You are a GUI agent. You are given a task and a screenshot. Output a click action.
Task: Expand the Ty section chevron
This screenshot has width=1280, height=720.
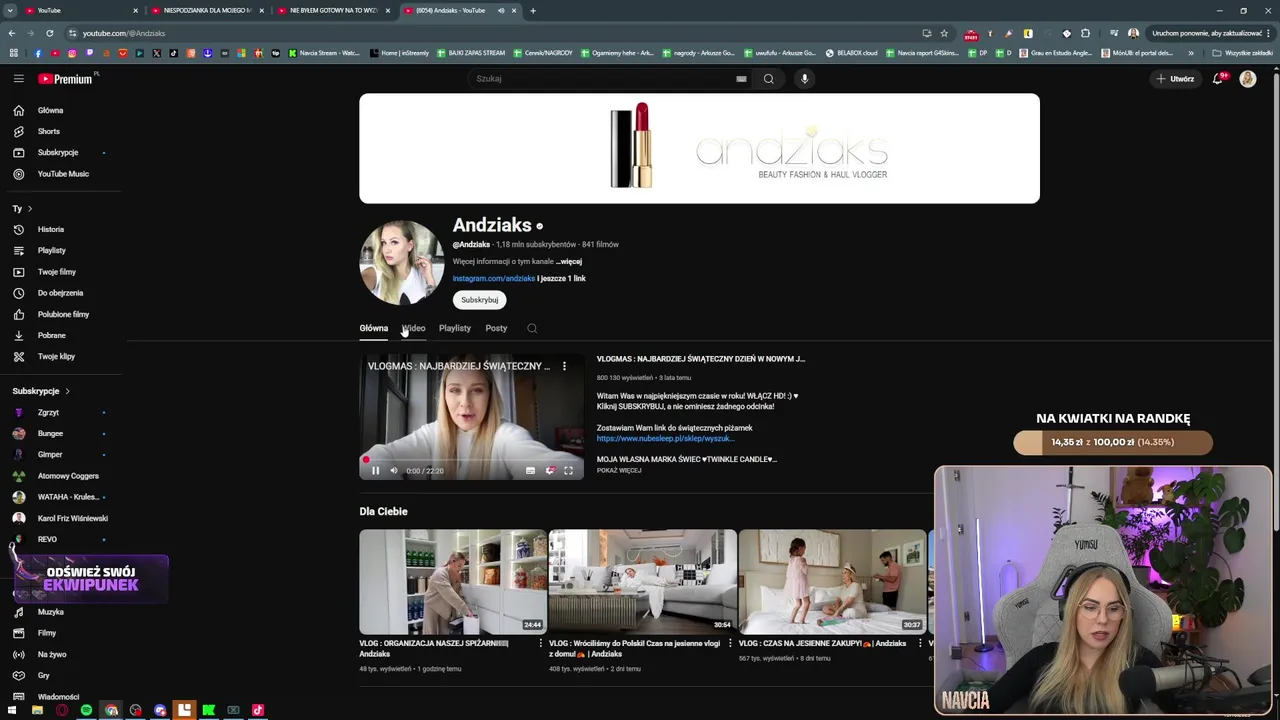click(x=29, y=208)
